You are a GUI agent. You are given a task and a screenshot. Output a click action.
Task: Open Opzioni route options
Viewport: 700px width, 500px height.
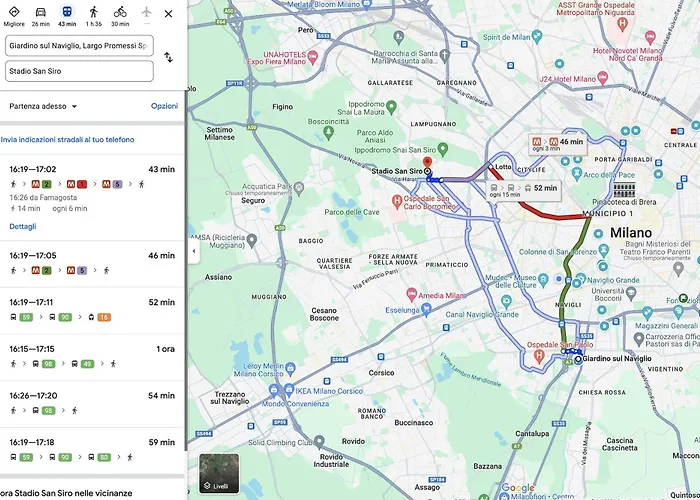coord(164,105)
